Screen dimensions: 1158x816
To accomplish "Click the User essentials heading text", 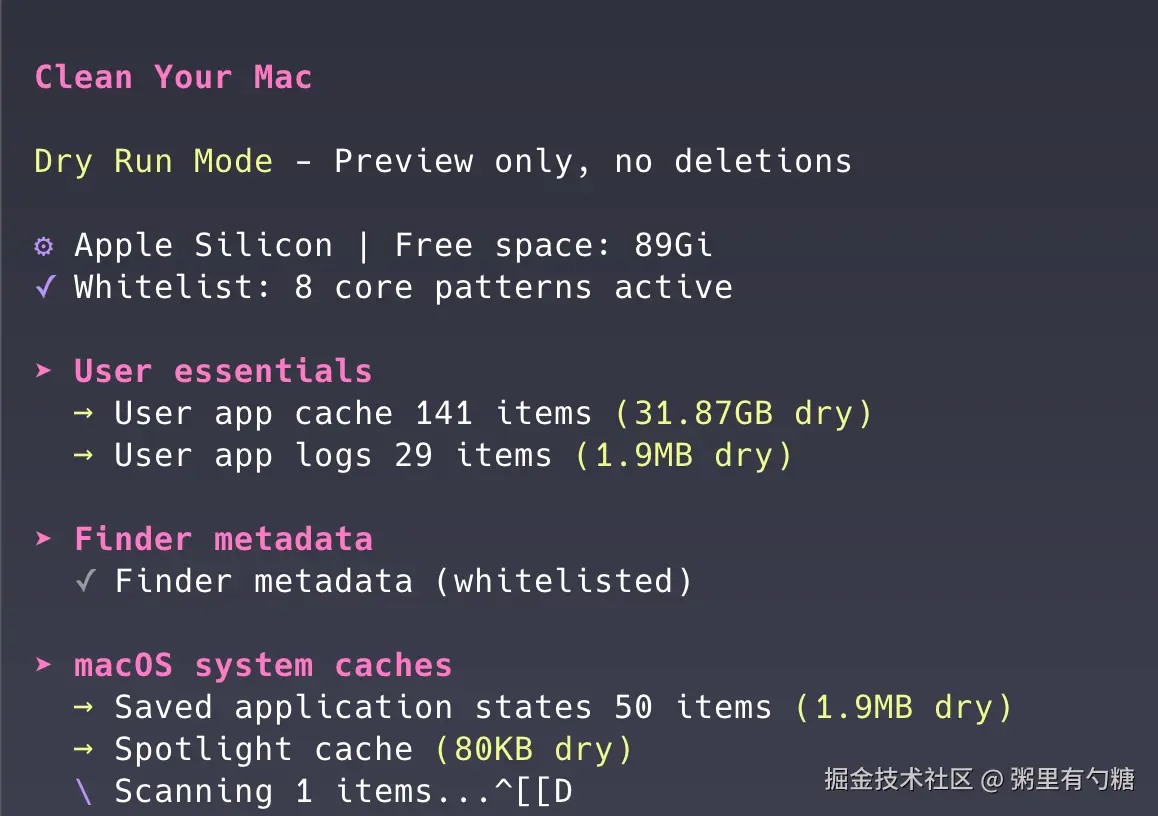I will 223,371.
